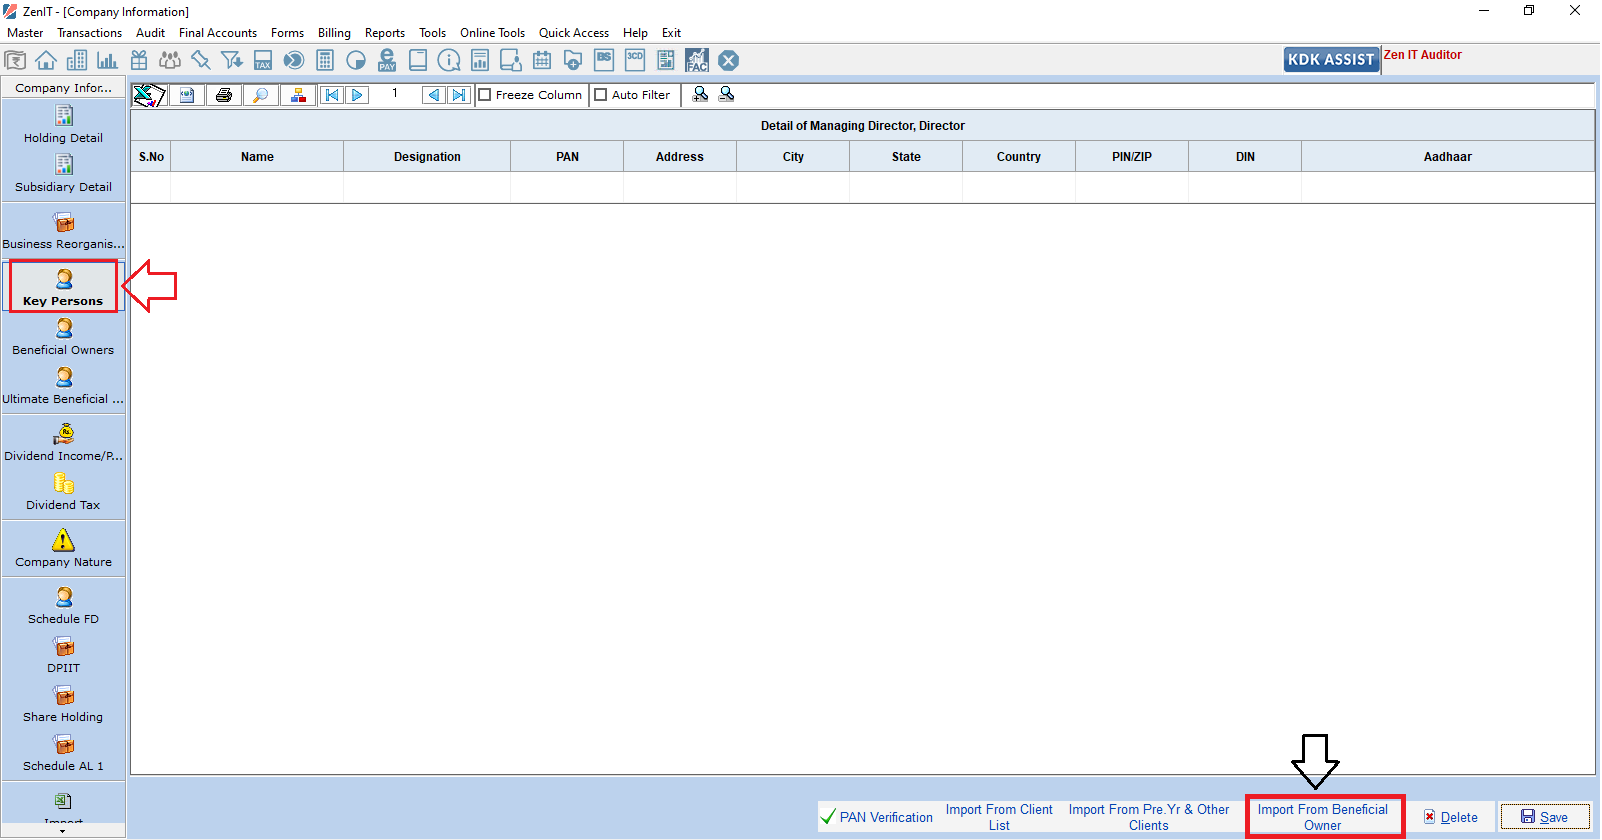Click the funnel filter toolbar icon
Image resolution: width=1602 pixels, height=840 pixels.
pyautogui.click(x=232, y=60)
